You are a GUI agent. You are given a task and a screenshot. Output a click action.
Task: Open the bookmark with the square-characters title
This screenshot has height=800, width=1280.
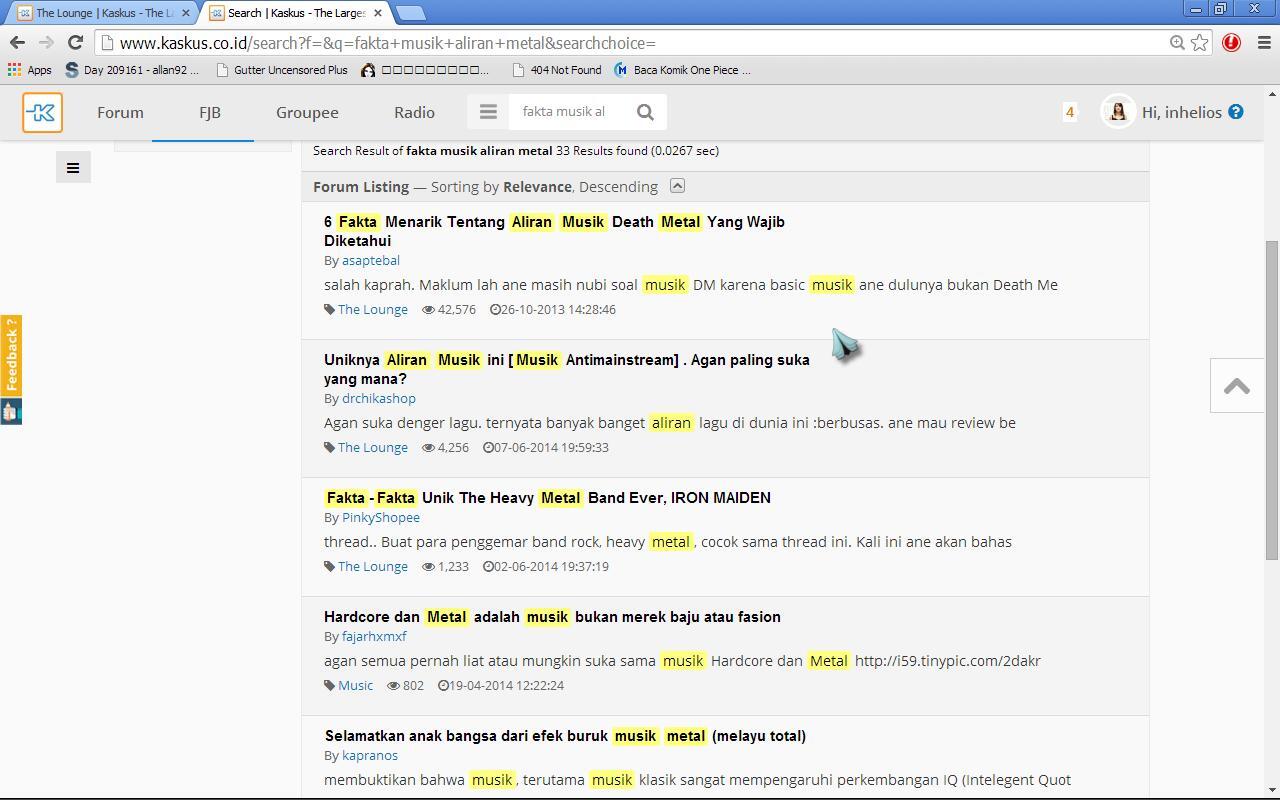coord(425,70)
